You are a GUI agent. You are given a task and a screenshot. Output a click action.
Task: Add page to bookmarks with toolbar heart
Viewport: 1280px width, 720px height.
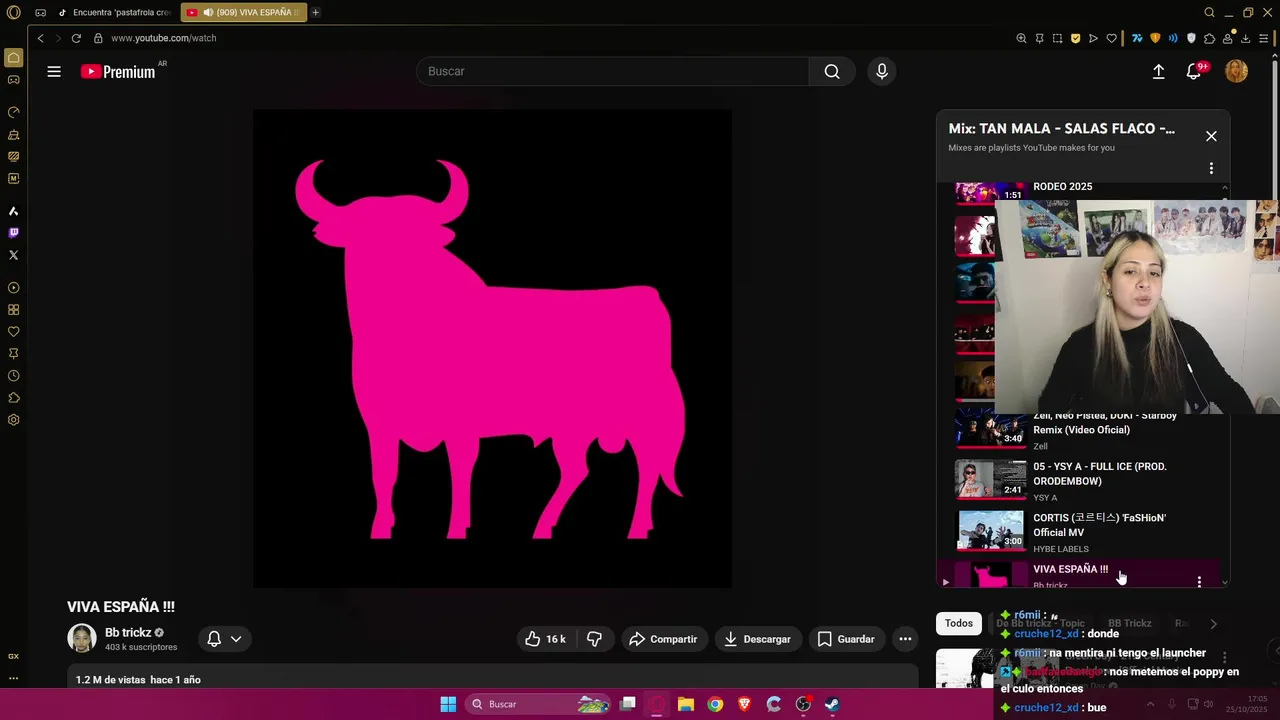point(1111,38)
